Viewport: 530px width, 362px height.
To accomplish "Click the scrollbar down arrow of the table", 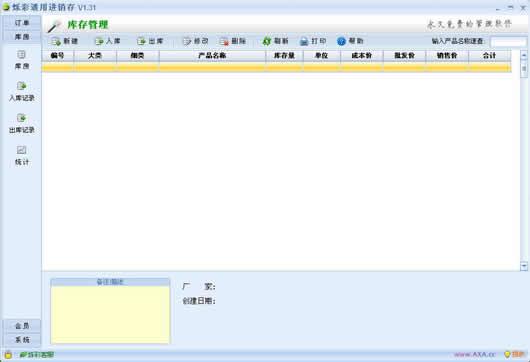I will point(524,266).
